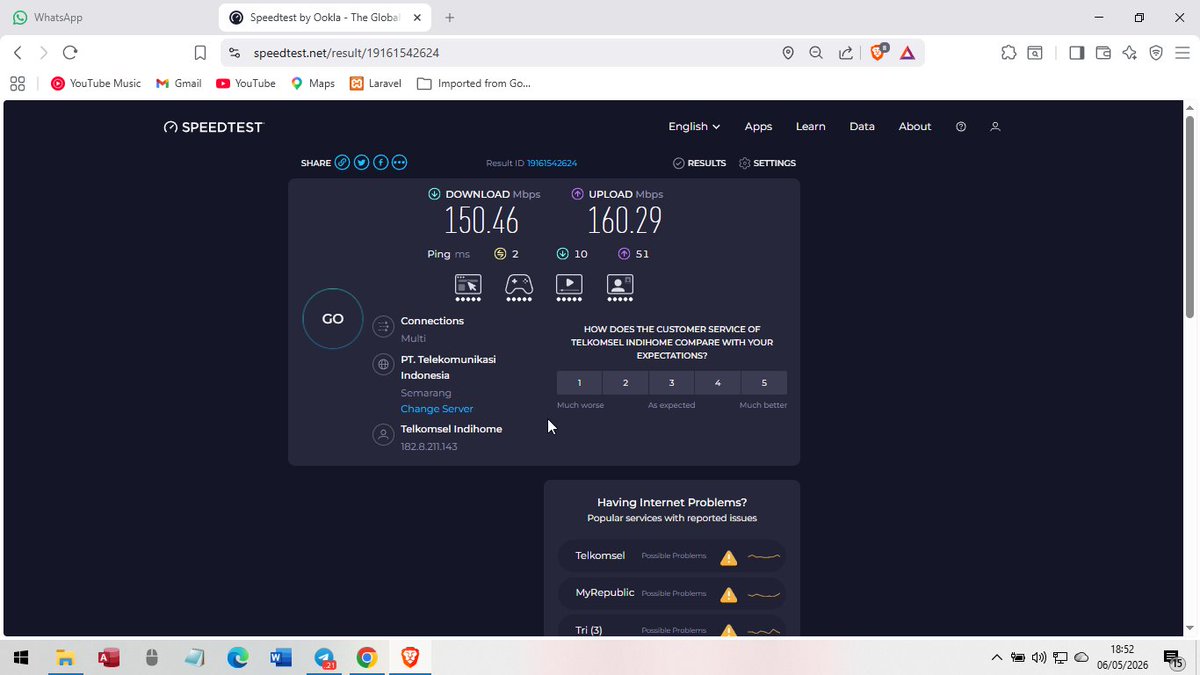Click the Telkomsel Indihome provider icon
Image resolution: width=1200 pixels, height=675 pixels.
(x=382, y=434)
